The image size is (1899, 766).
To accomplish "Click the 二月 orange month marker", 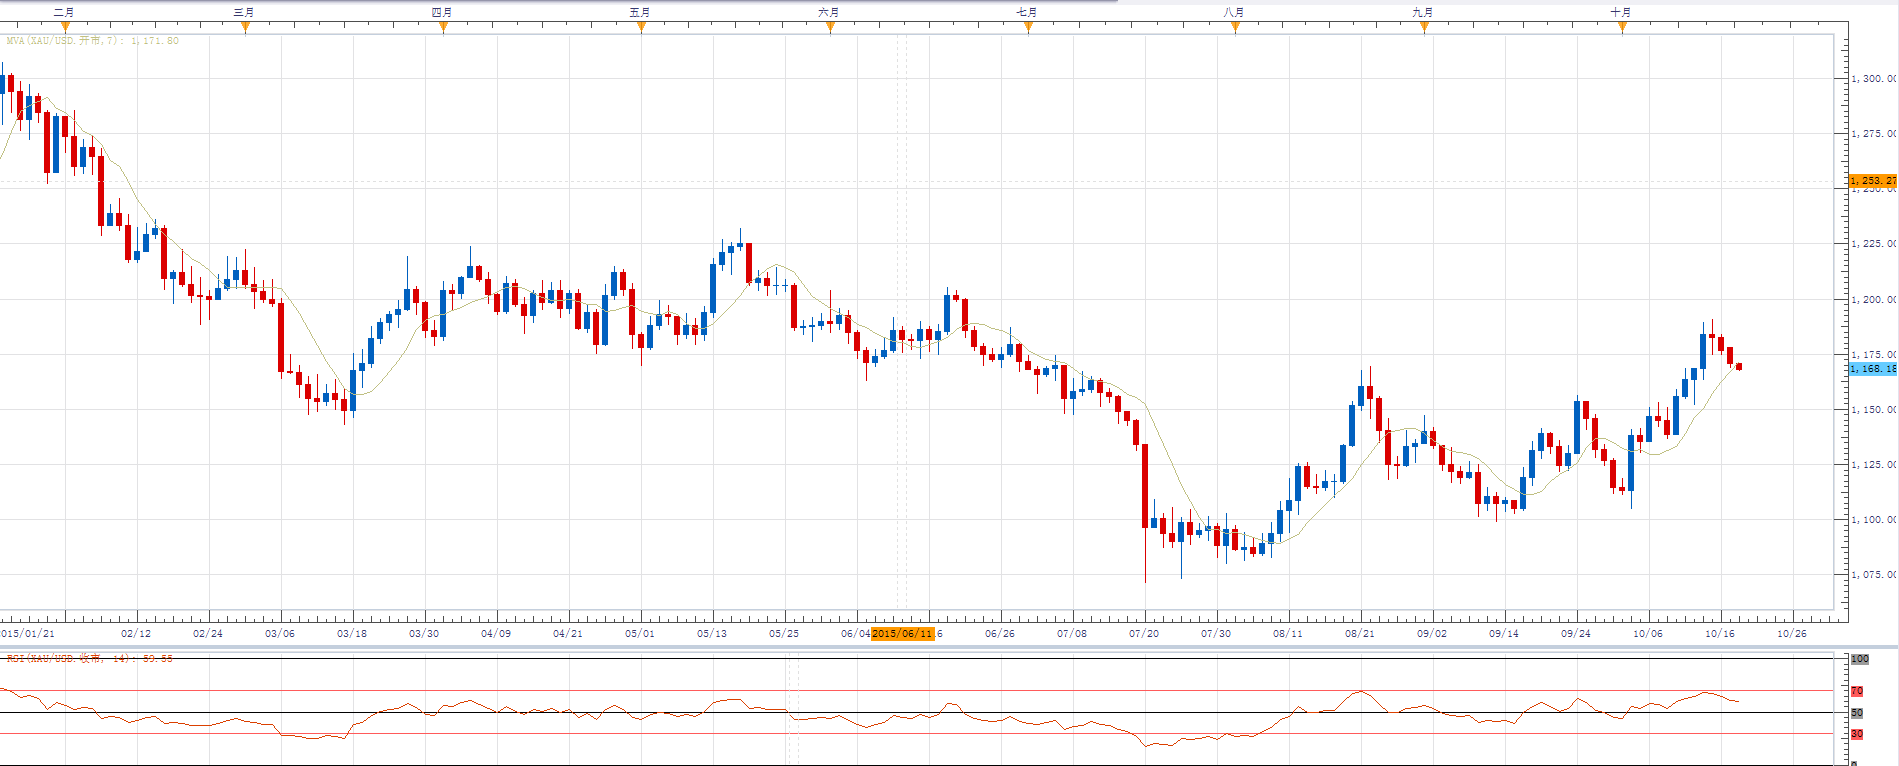I will 65,26.
